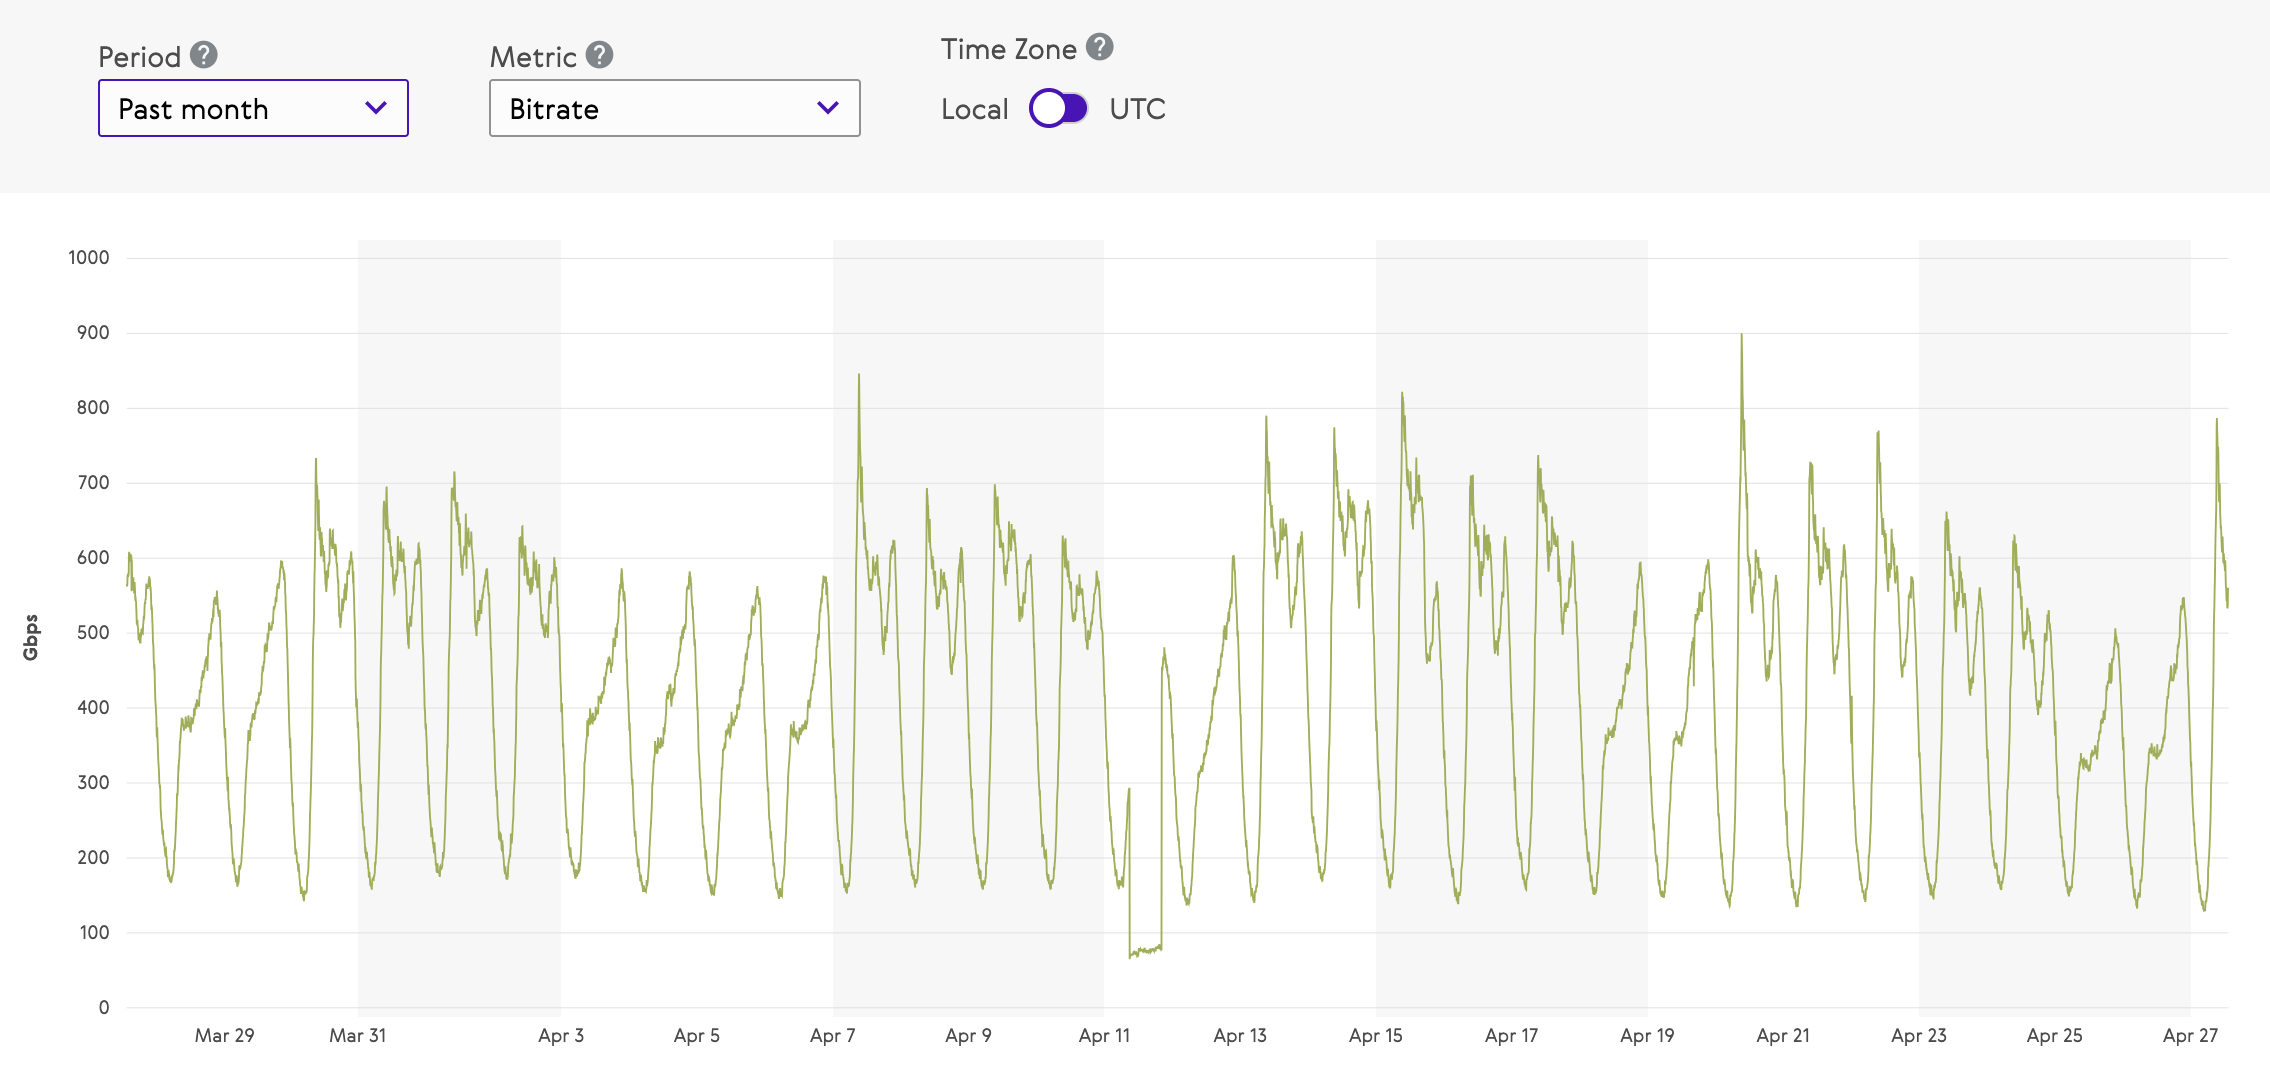Click the help icon beside Metric
Image resolution: width=2270 pixels, height=1068 pixels.
tap(599, 55)
